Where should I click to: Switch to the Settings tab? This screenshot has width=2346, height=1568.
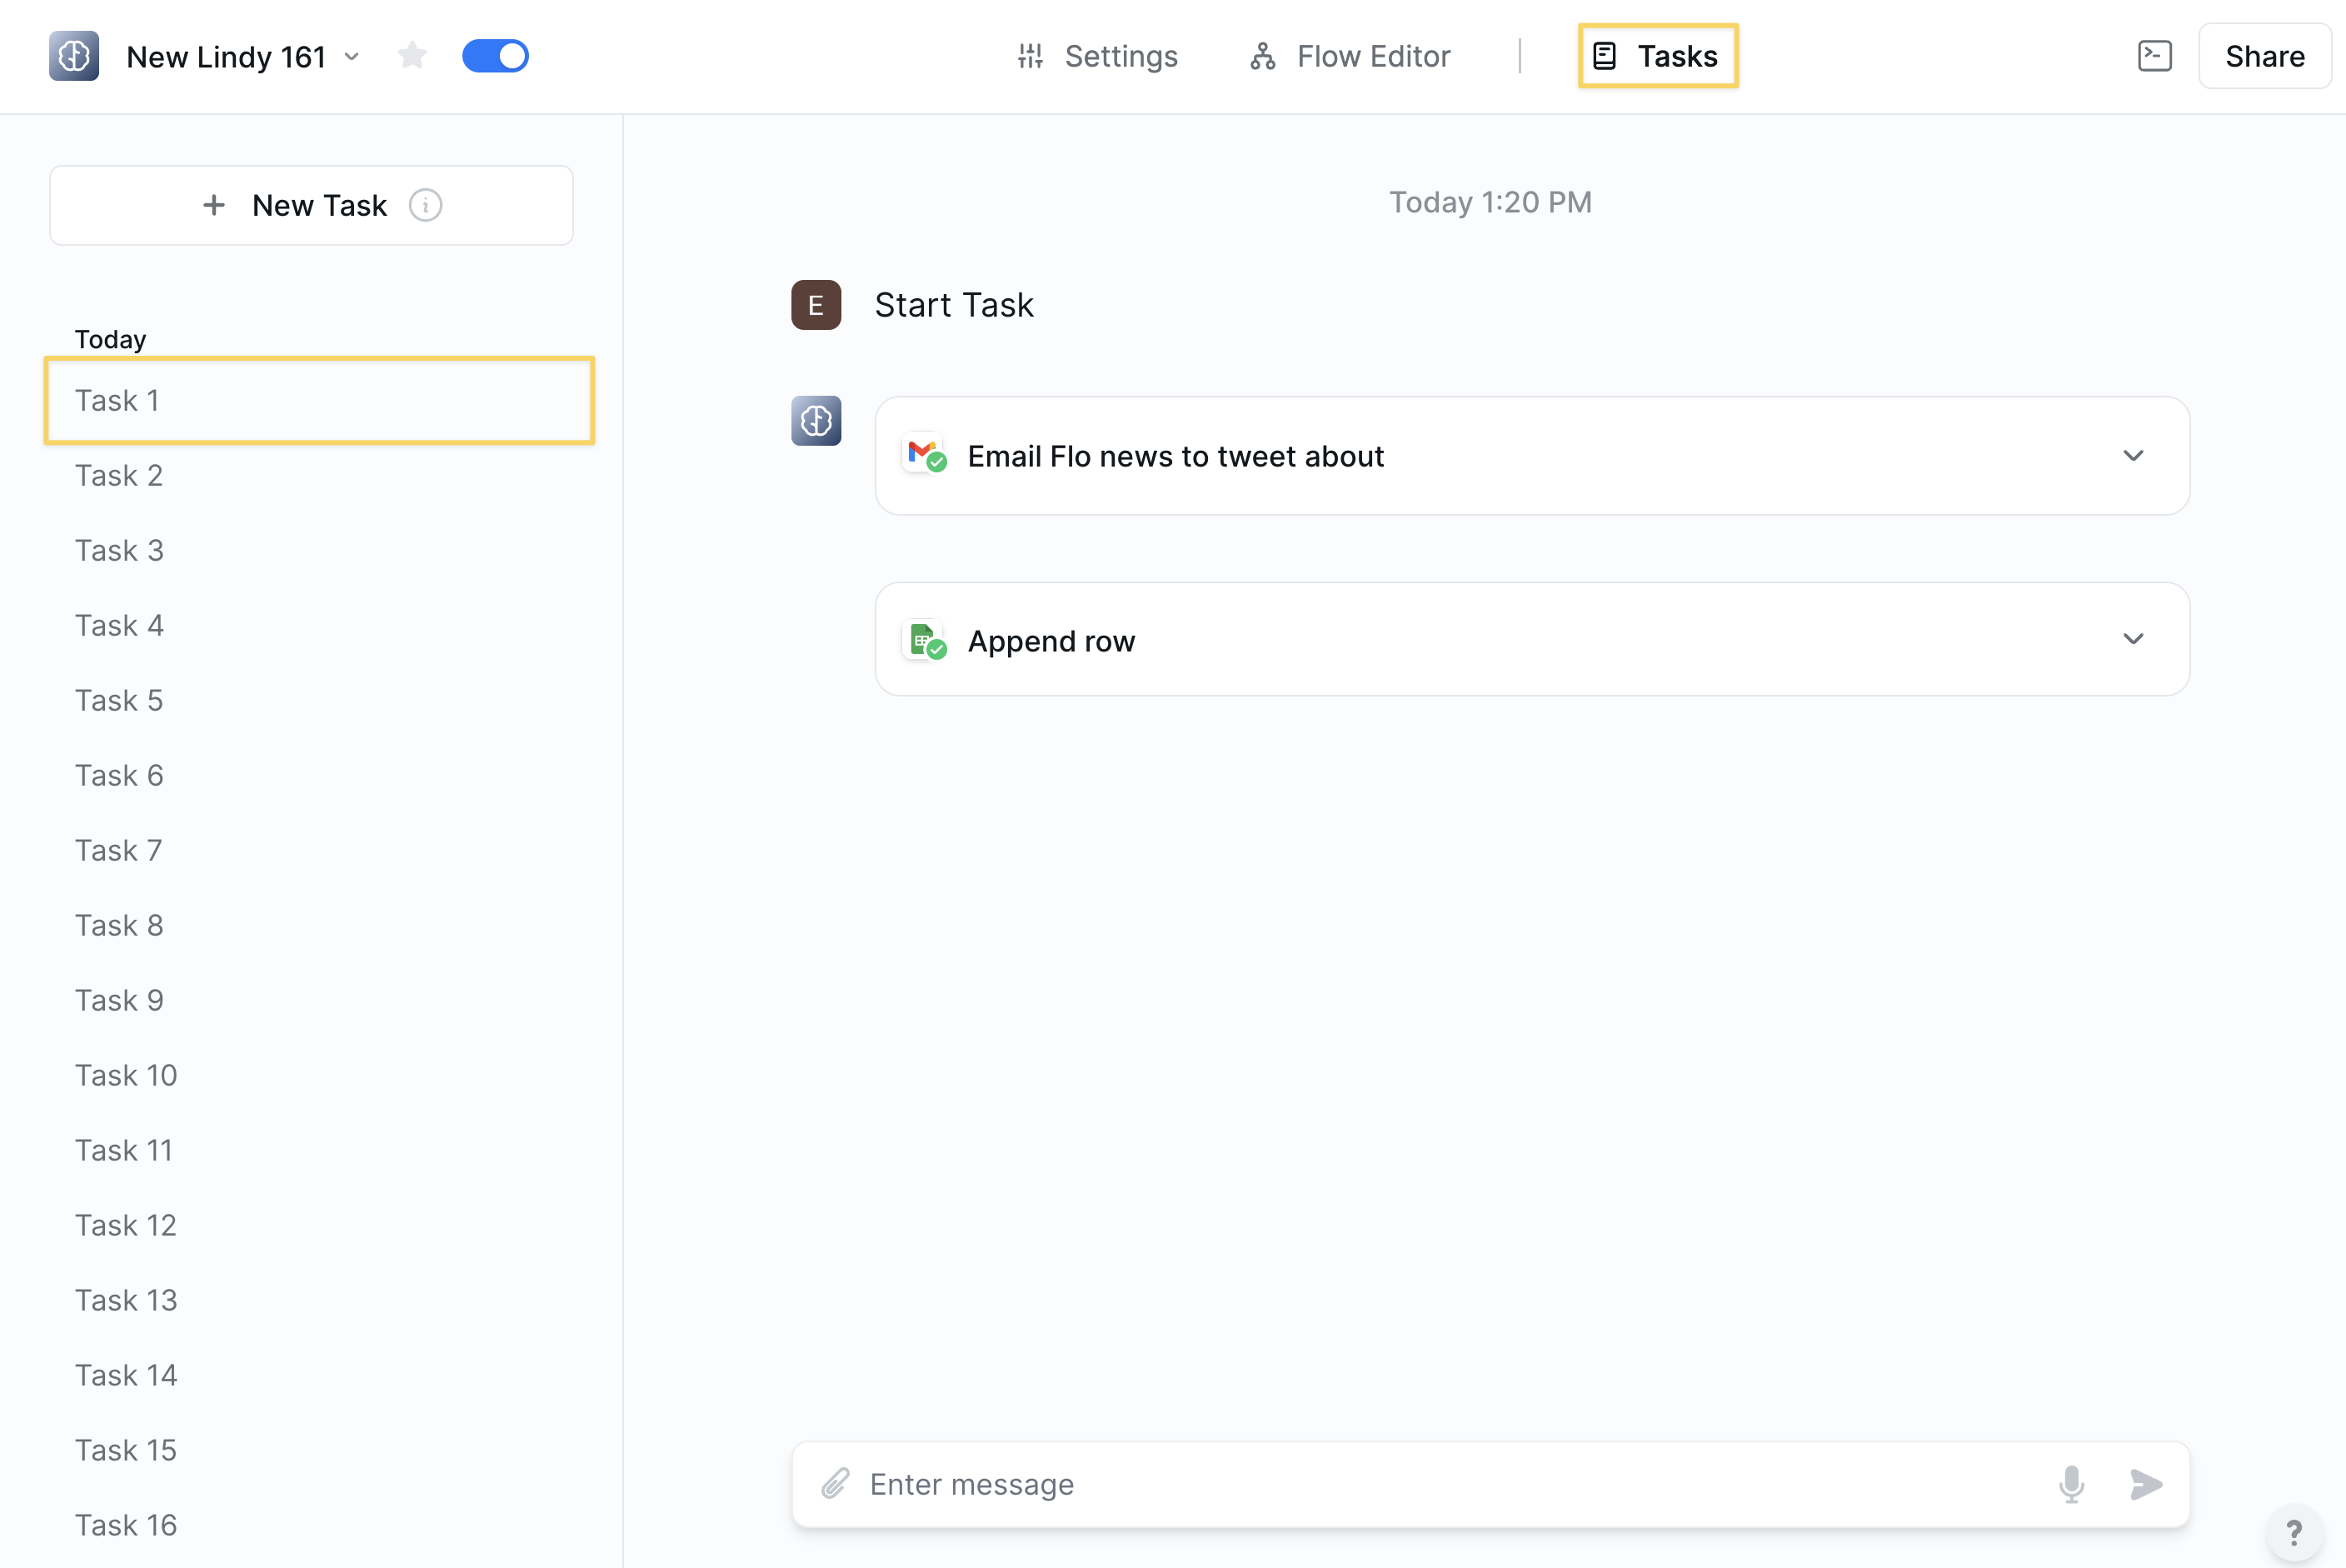1097,56
